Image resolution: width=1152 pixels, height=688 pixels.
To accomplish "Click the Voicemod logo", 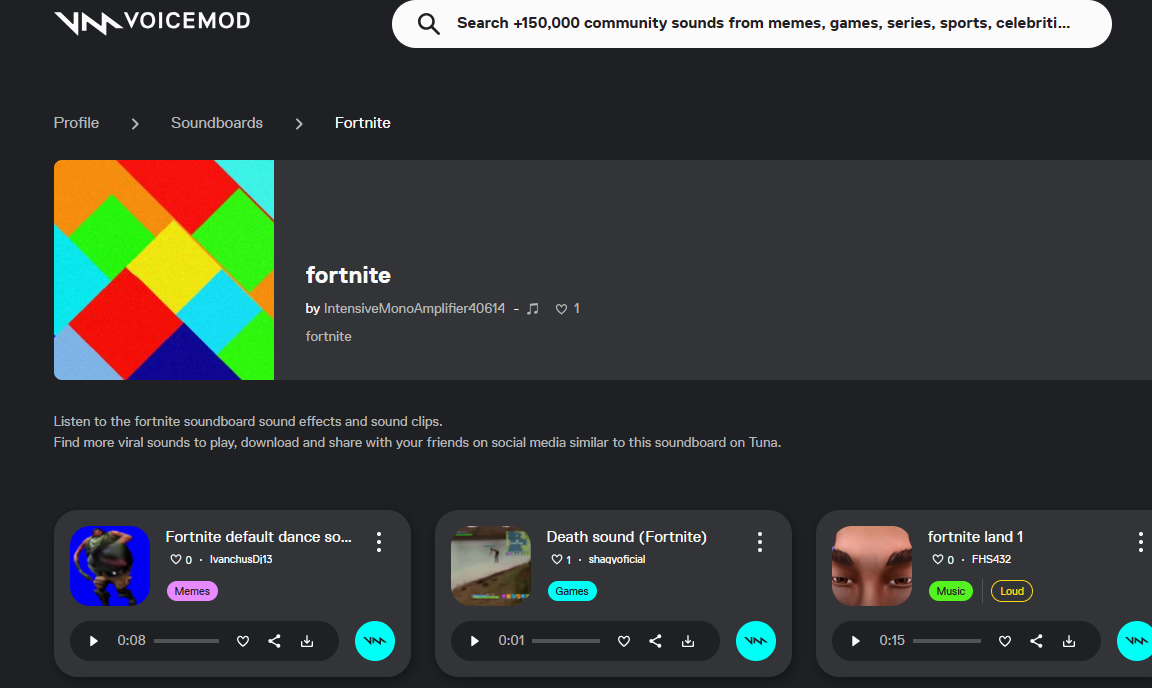I will tap(152, 22).
